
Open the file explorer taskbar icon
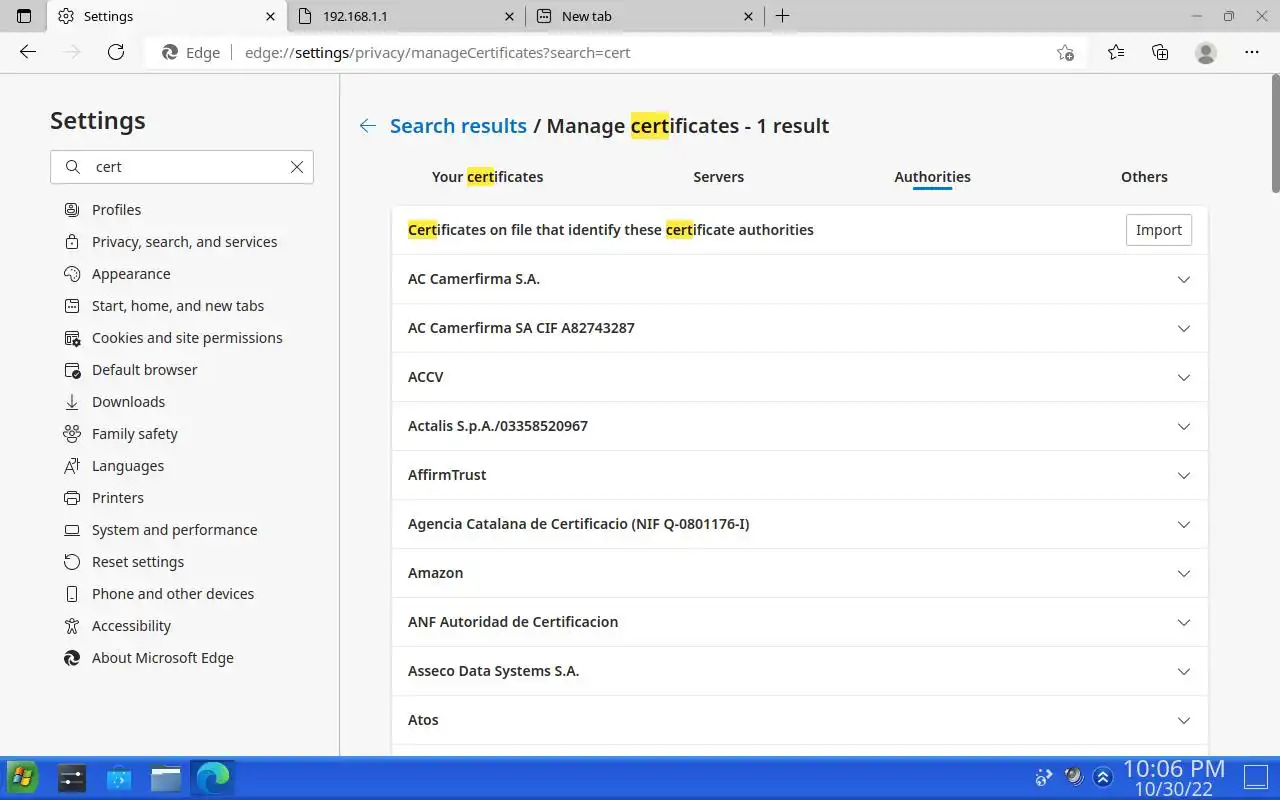[166, 777]
